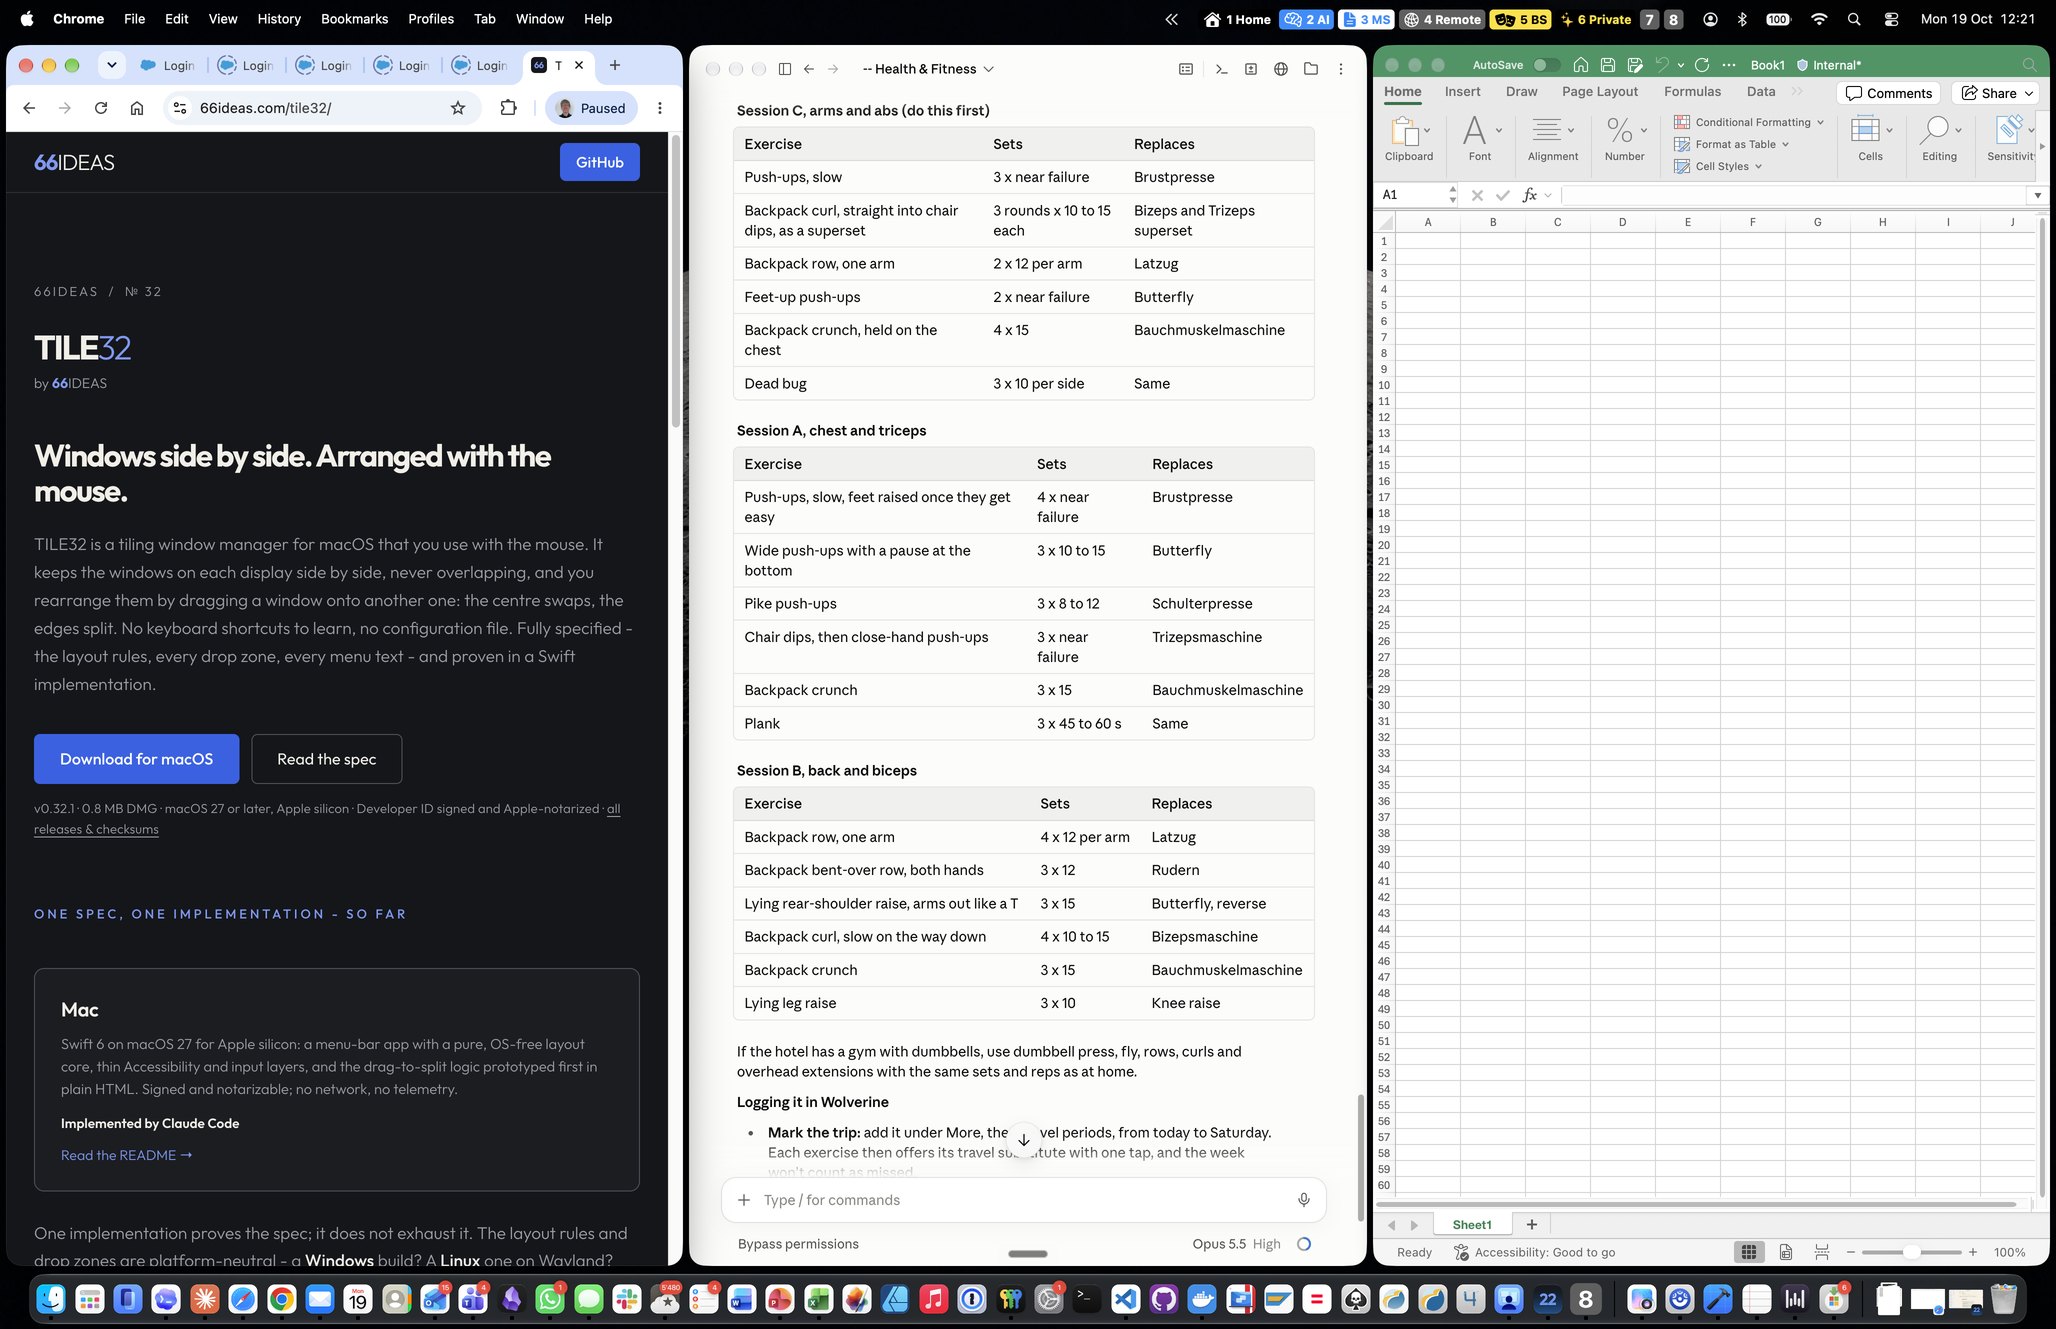Open the Formulas tab in Excel ribbon
The width and height of the screenshot is (2056, 1329).
click(1692, 91)
